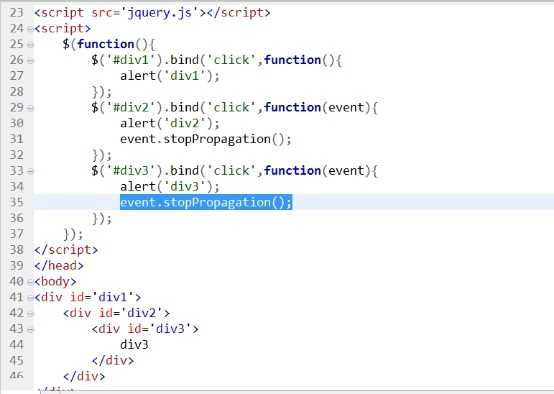Screen dimensions: 554x394
Task: Click the <div id='div2'> tag
Action: 117,313
